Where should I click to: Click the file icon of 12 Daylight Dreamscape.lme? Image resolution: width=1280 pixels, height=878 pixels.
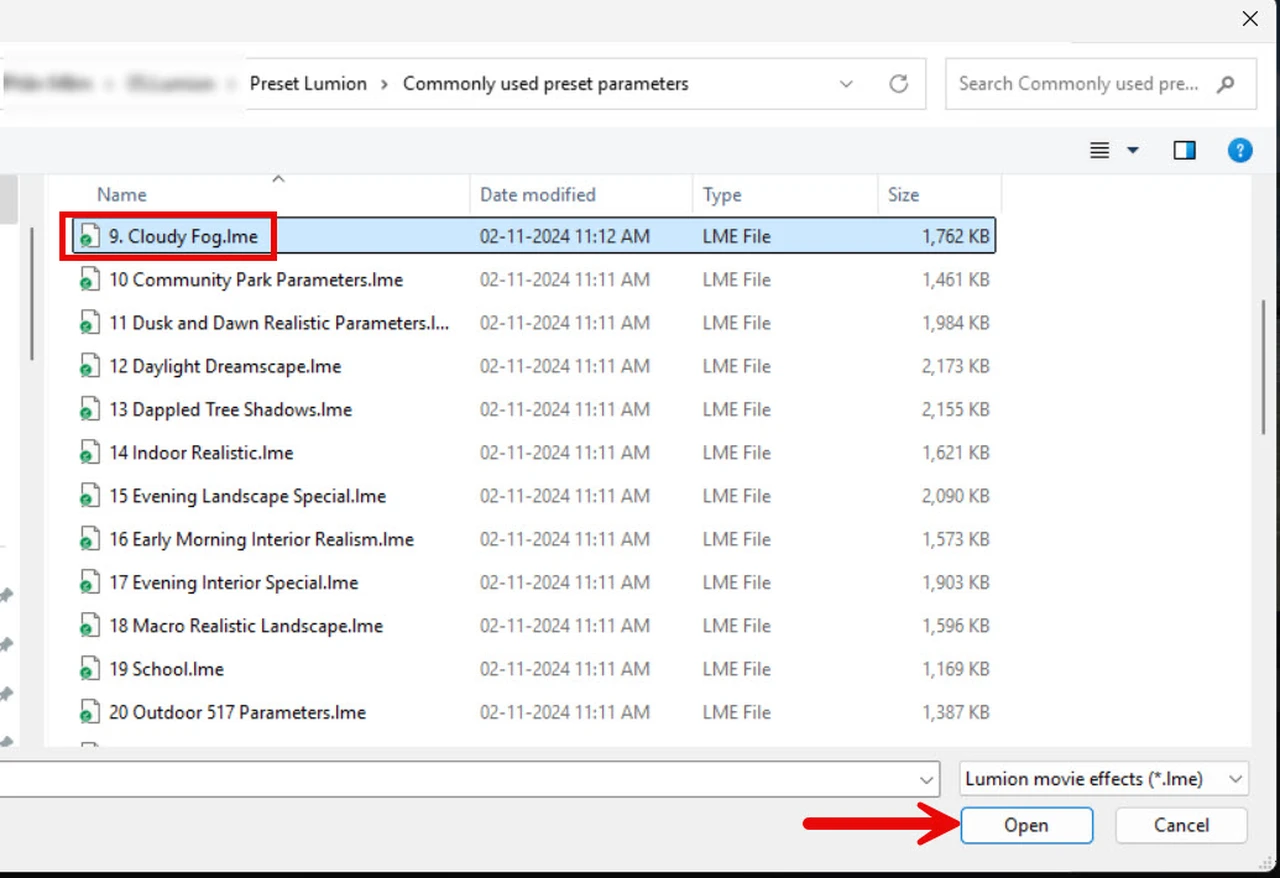click(89, 366)
